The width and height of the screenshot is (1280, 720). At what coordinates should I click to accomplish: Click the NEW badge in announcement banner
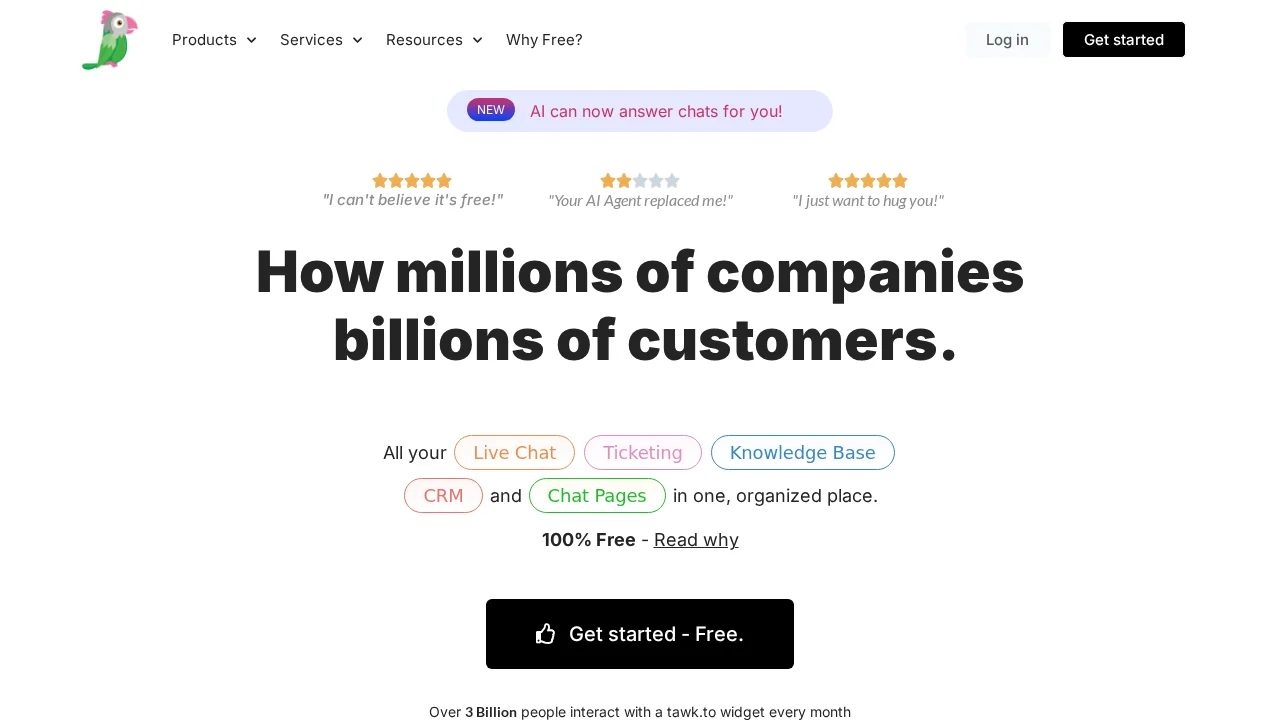(491, 110)
